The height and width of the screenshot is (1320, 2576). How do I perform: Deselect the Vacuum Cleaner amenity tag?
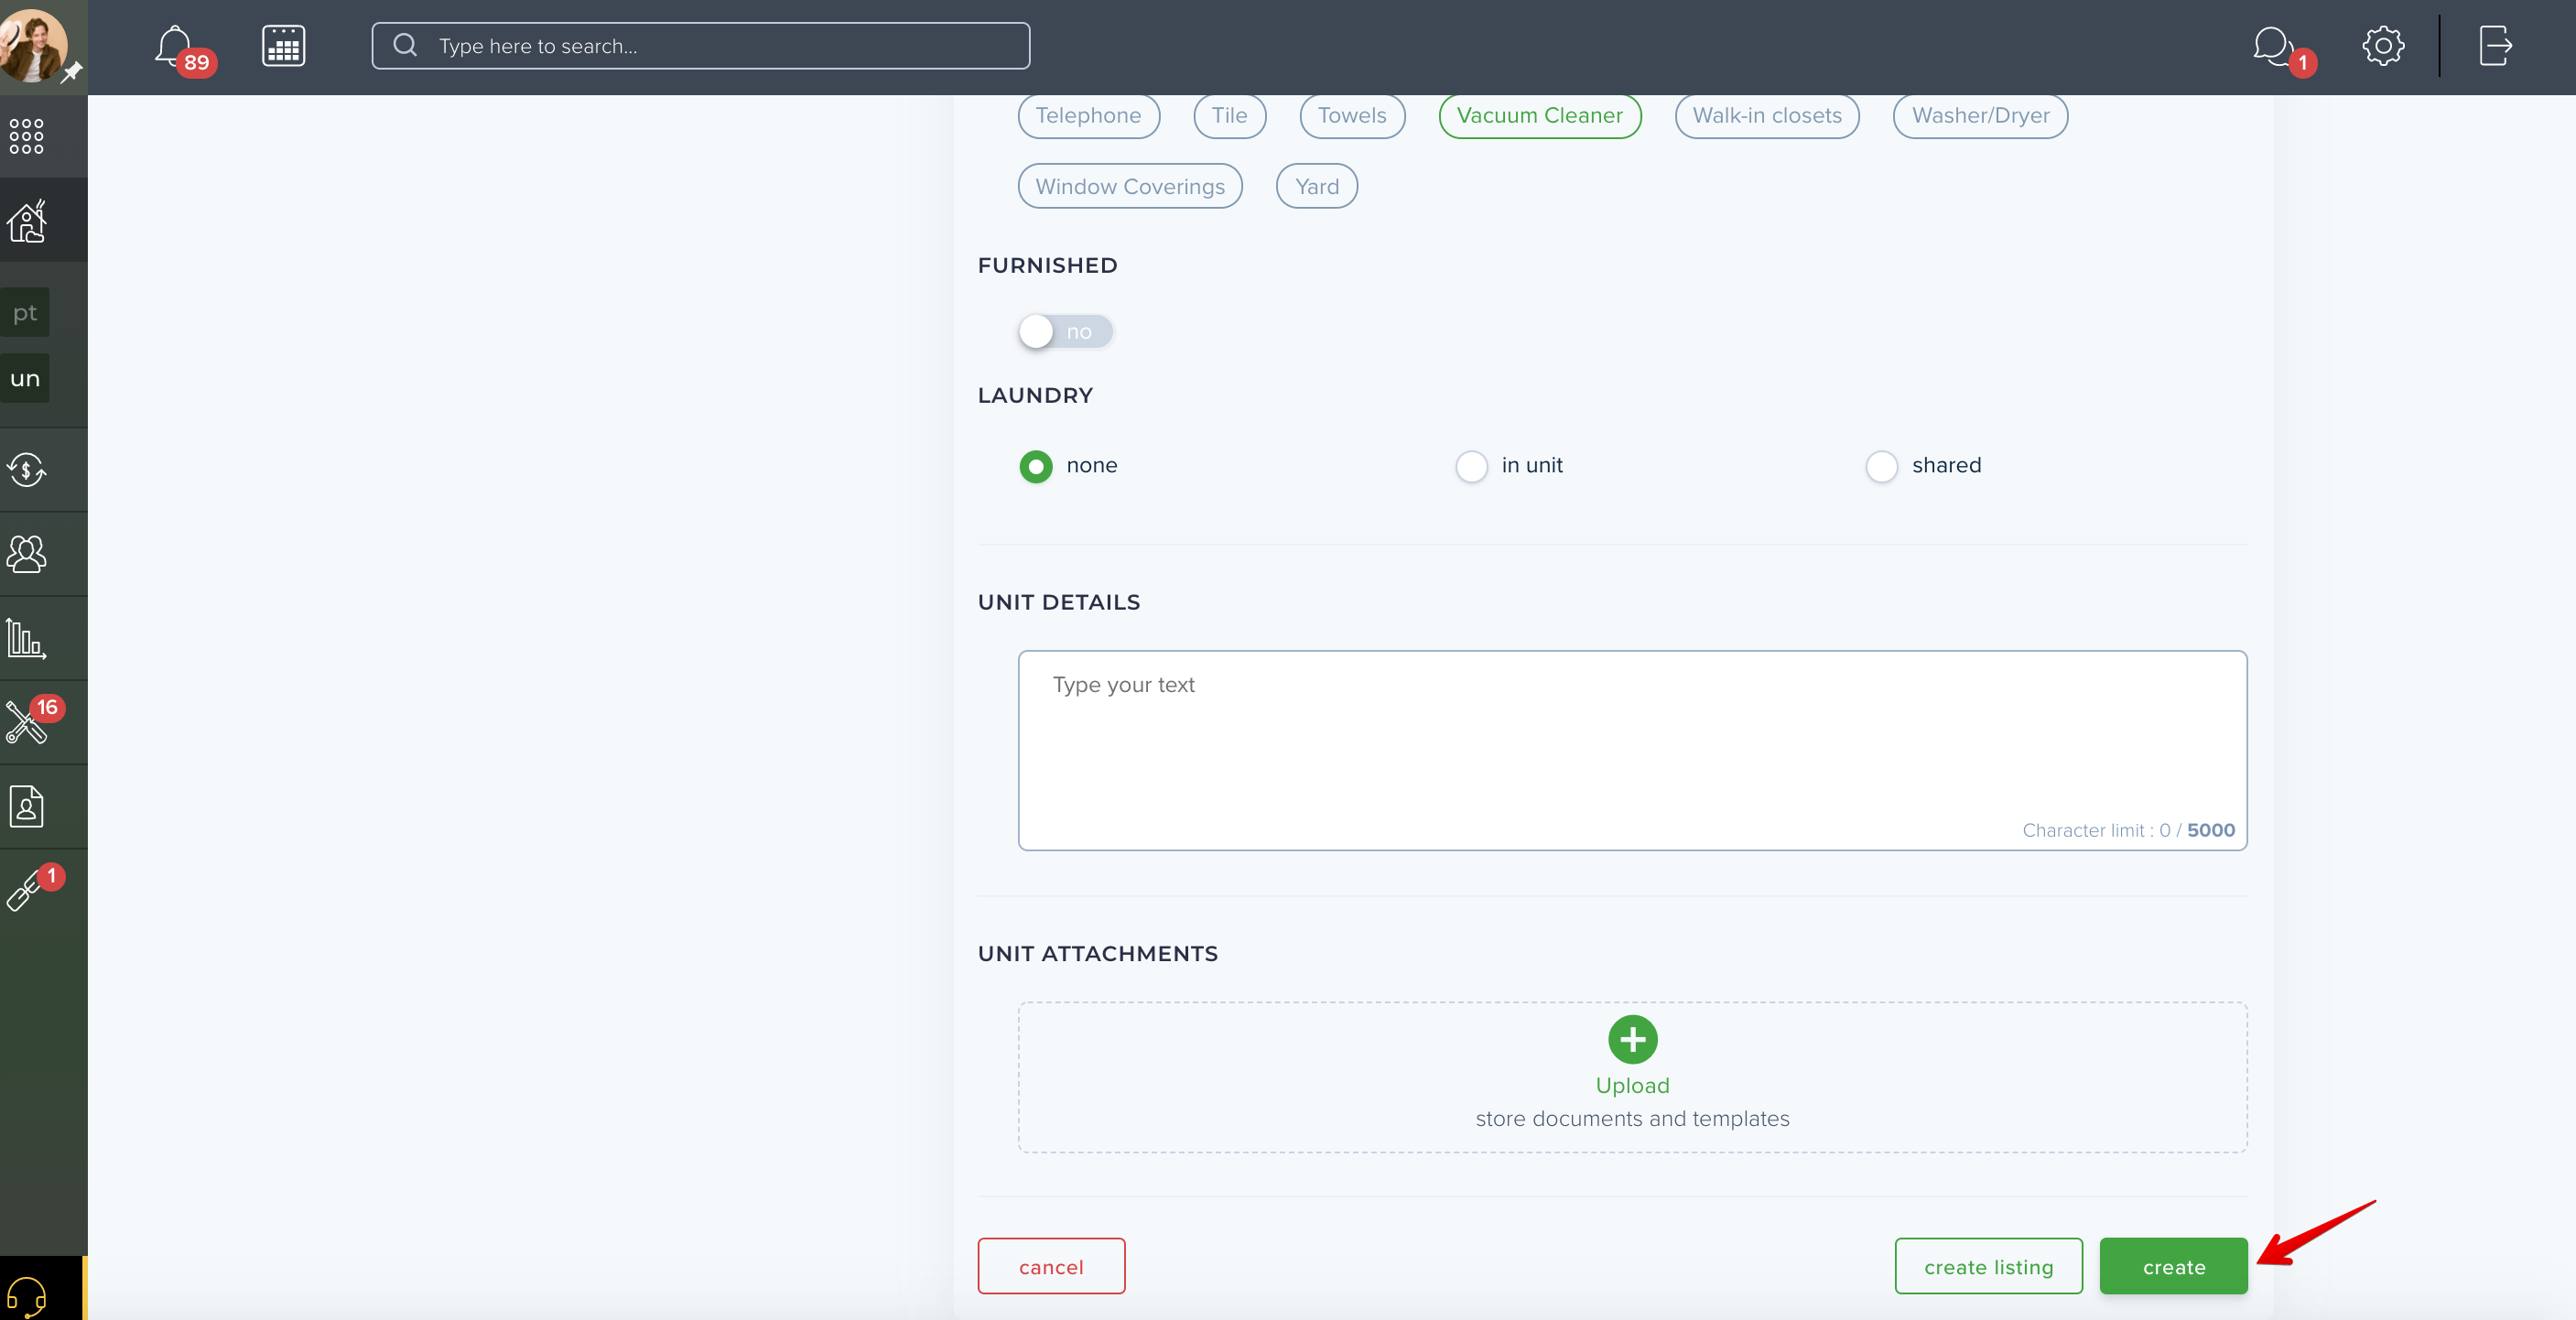(x=1539, y=116)
